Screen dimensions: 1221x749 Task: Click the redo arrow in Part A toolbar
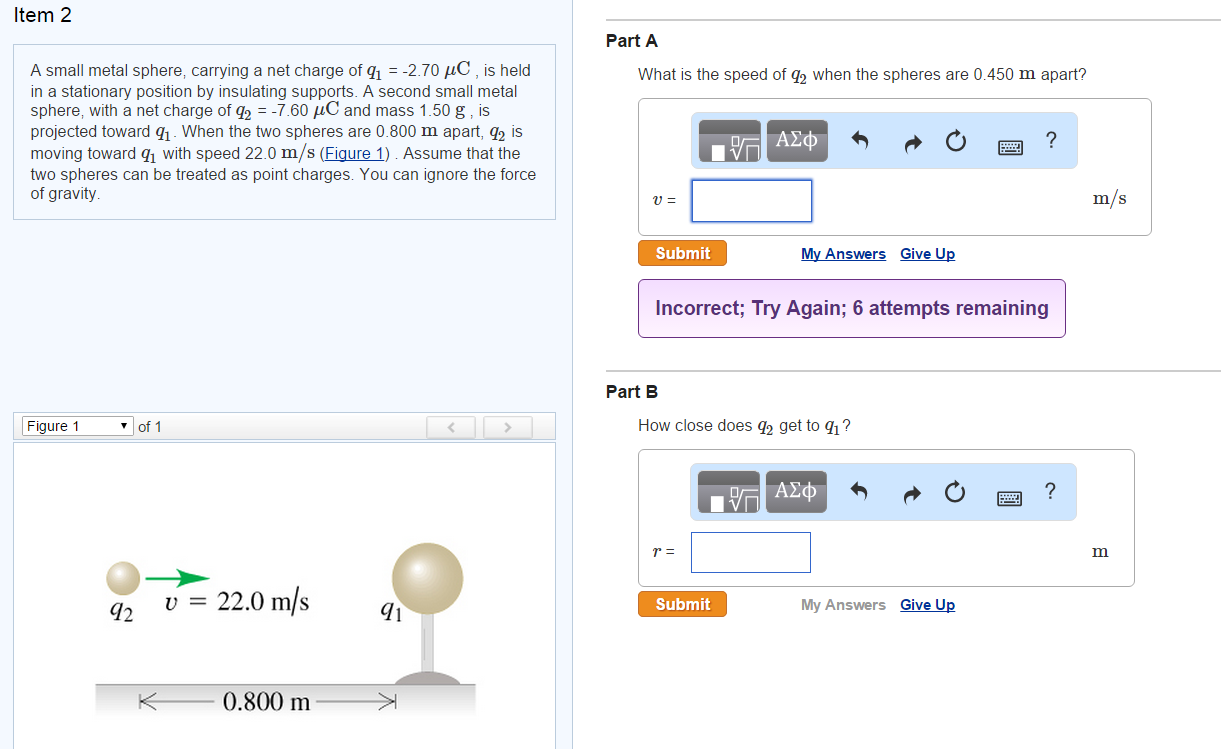(911, 141)
